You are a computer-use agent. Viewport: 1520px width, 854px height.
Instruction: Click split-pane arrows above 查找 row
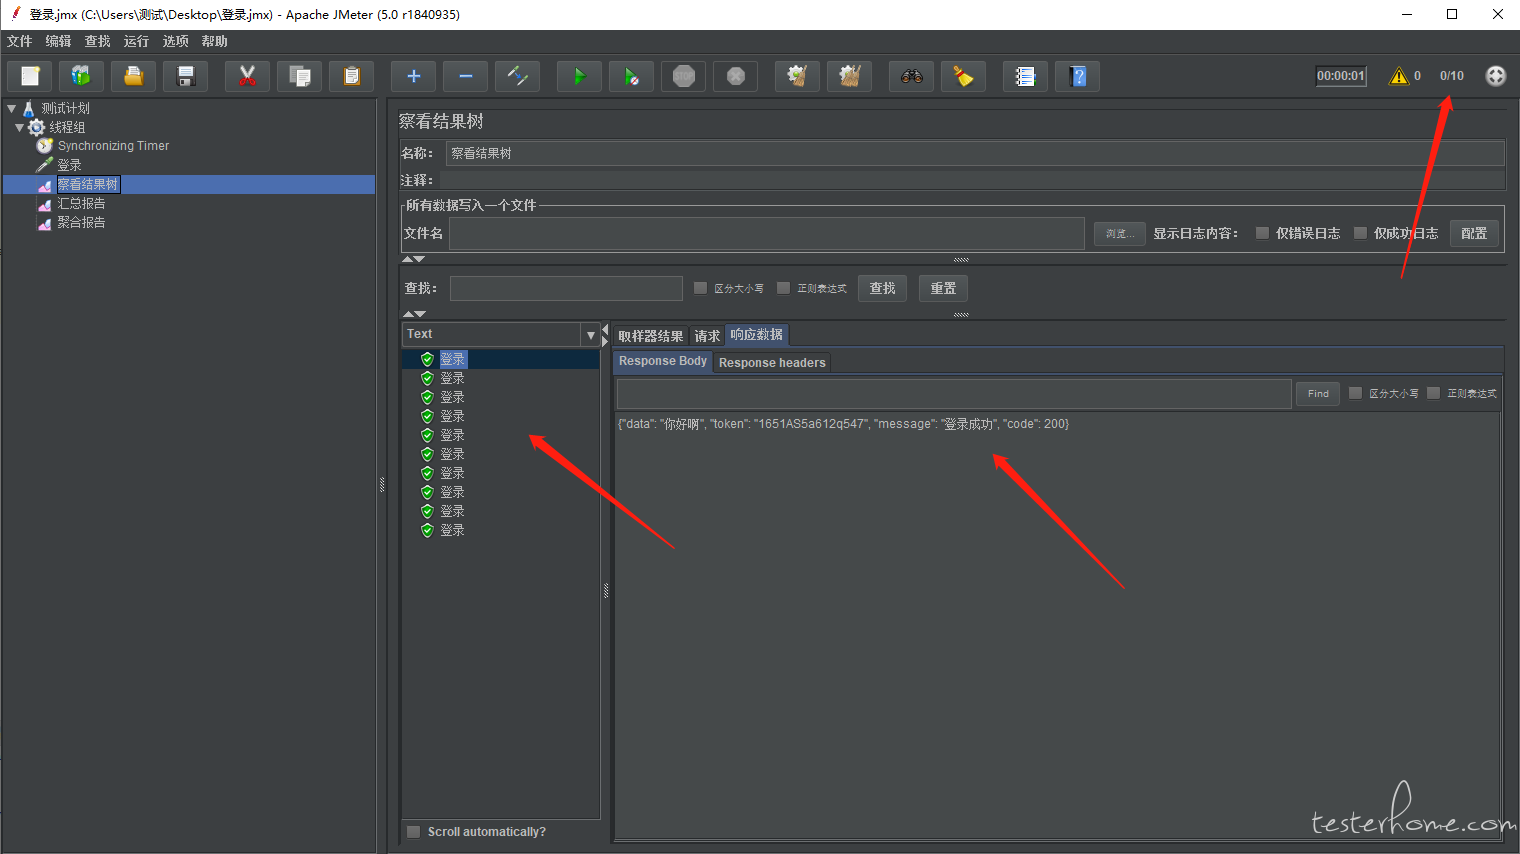[x=413, y=259]
